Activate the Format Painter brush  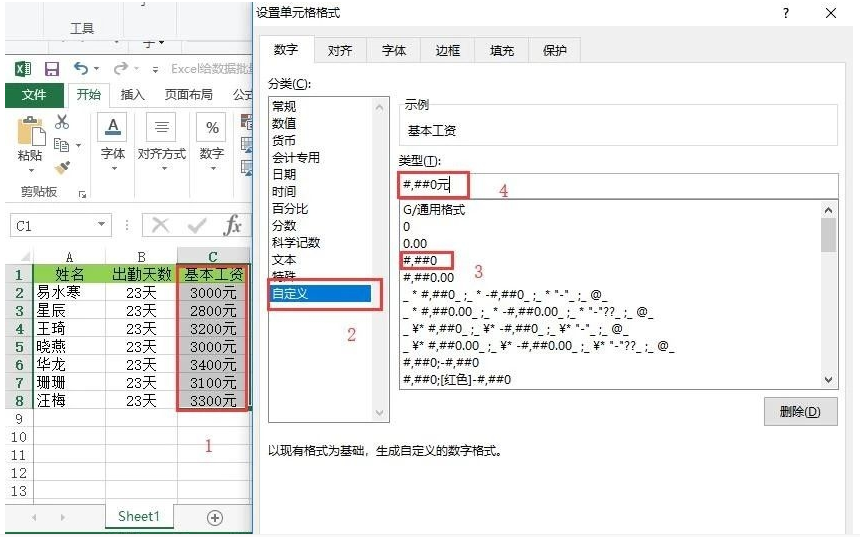click(x=62, y=167)
